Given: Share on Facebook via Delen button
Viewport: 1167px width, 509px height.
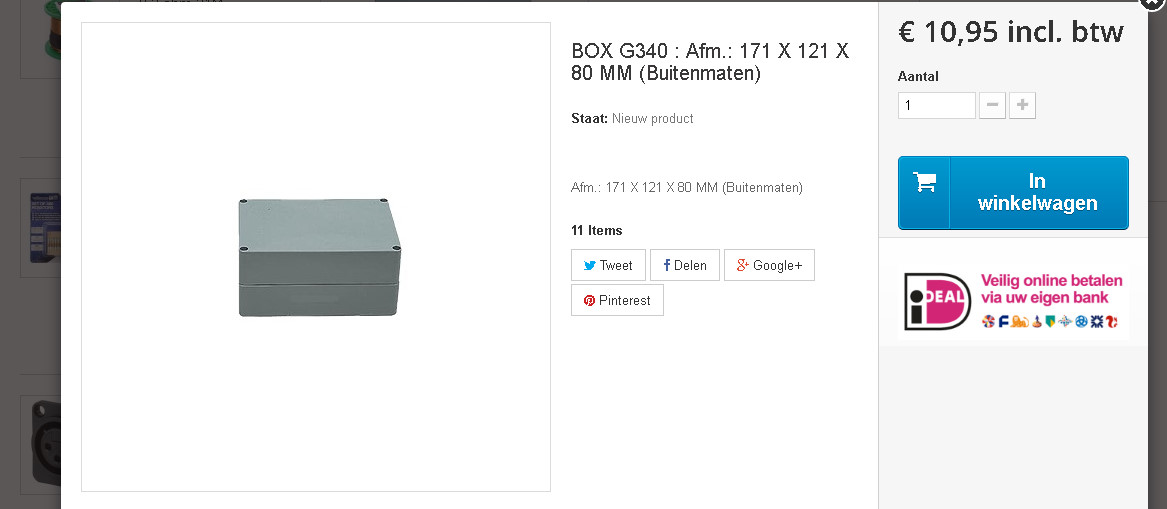Looking at the screenshot, I should coord(684,265).
